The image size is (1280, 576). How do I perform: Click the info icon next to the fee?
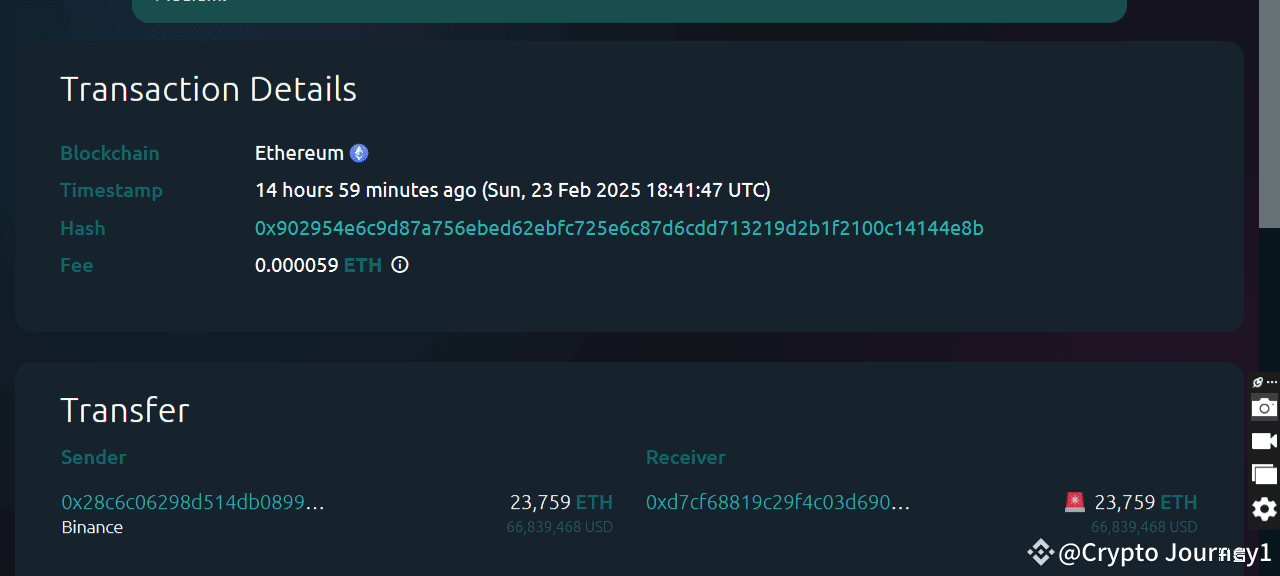(399, 265)
